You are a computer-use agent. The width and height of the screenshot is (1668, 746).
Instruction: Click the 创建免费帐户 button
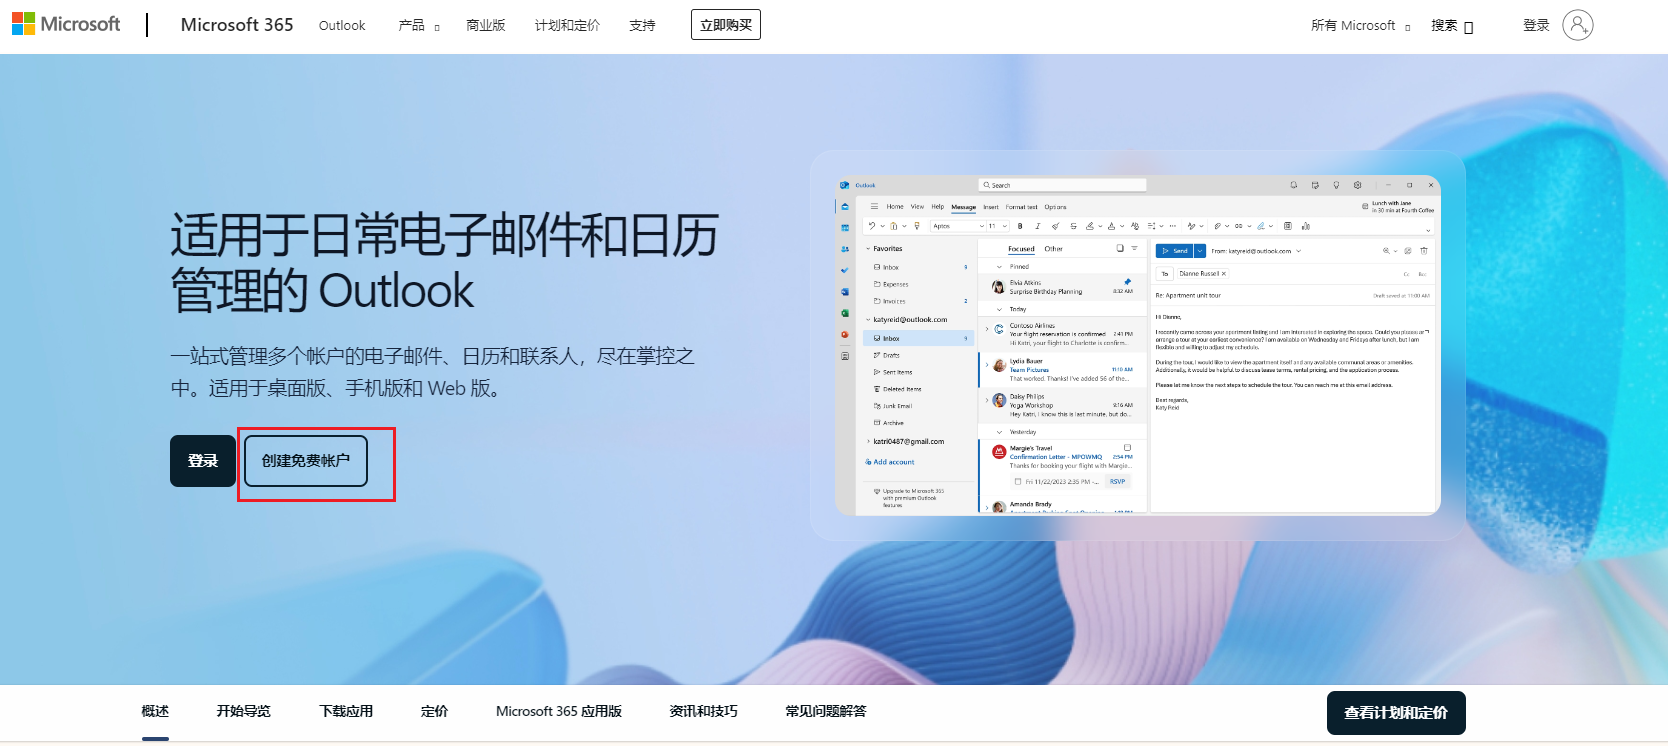pos(306,461)
